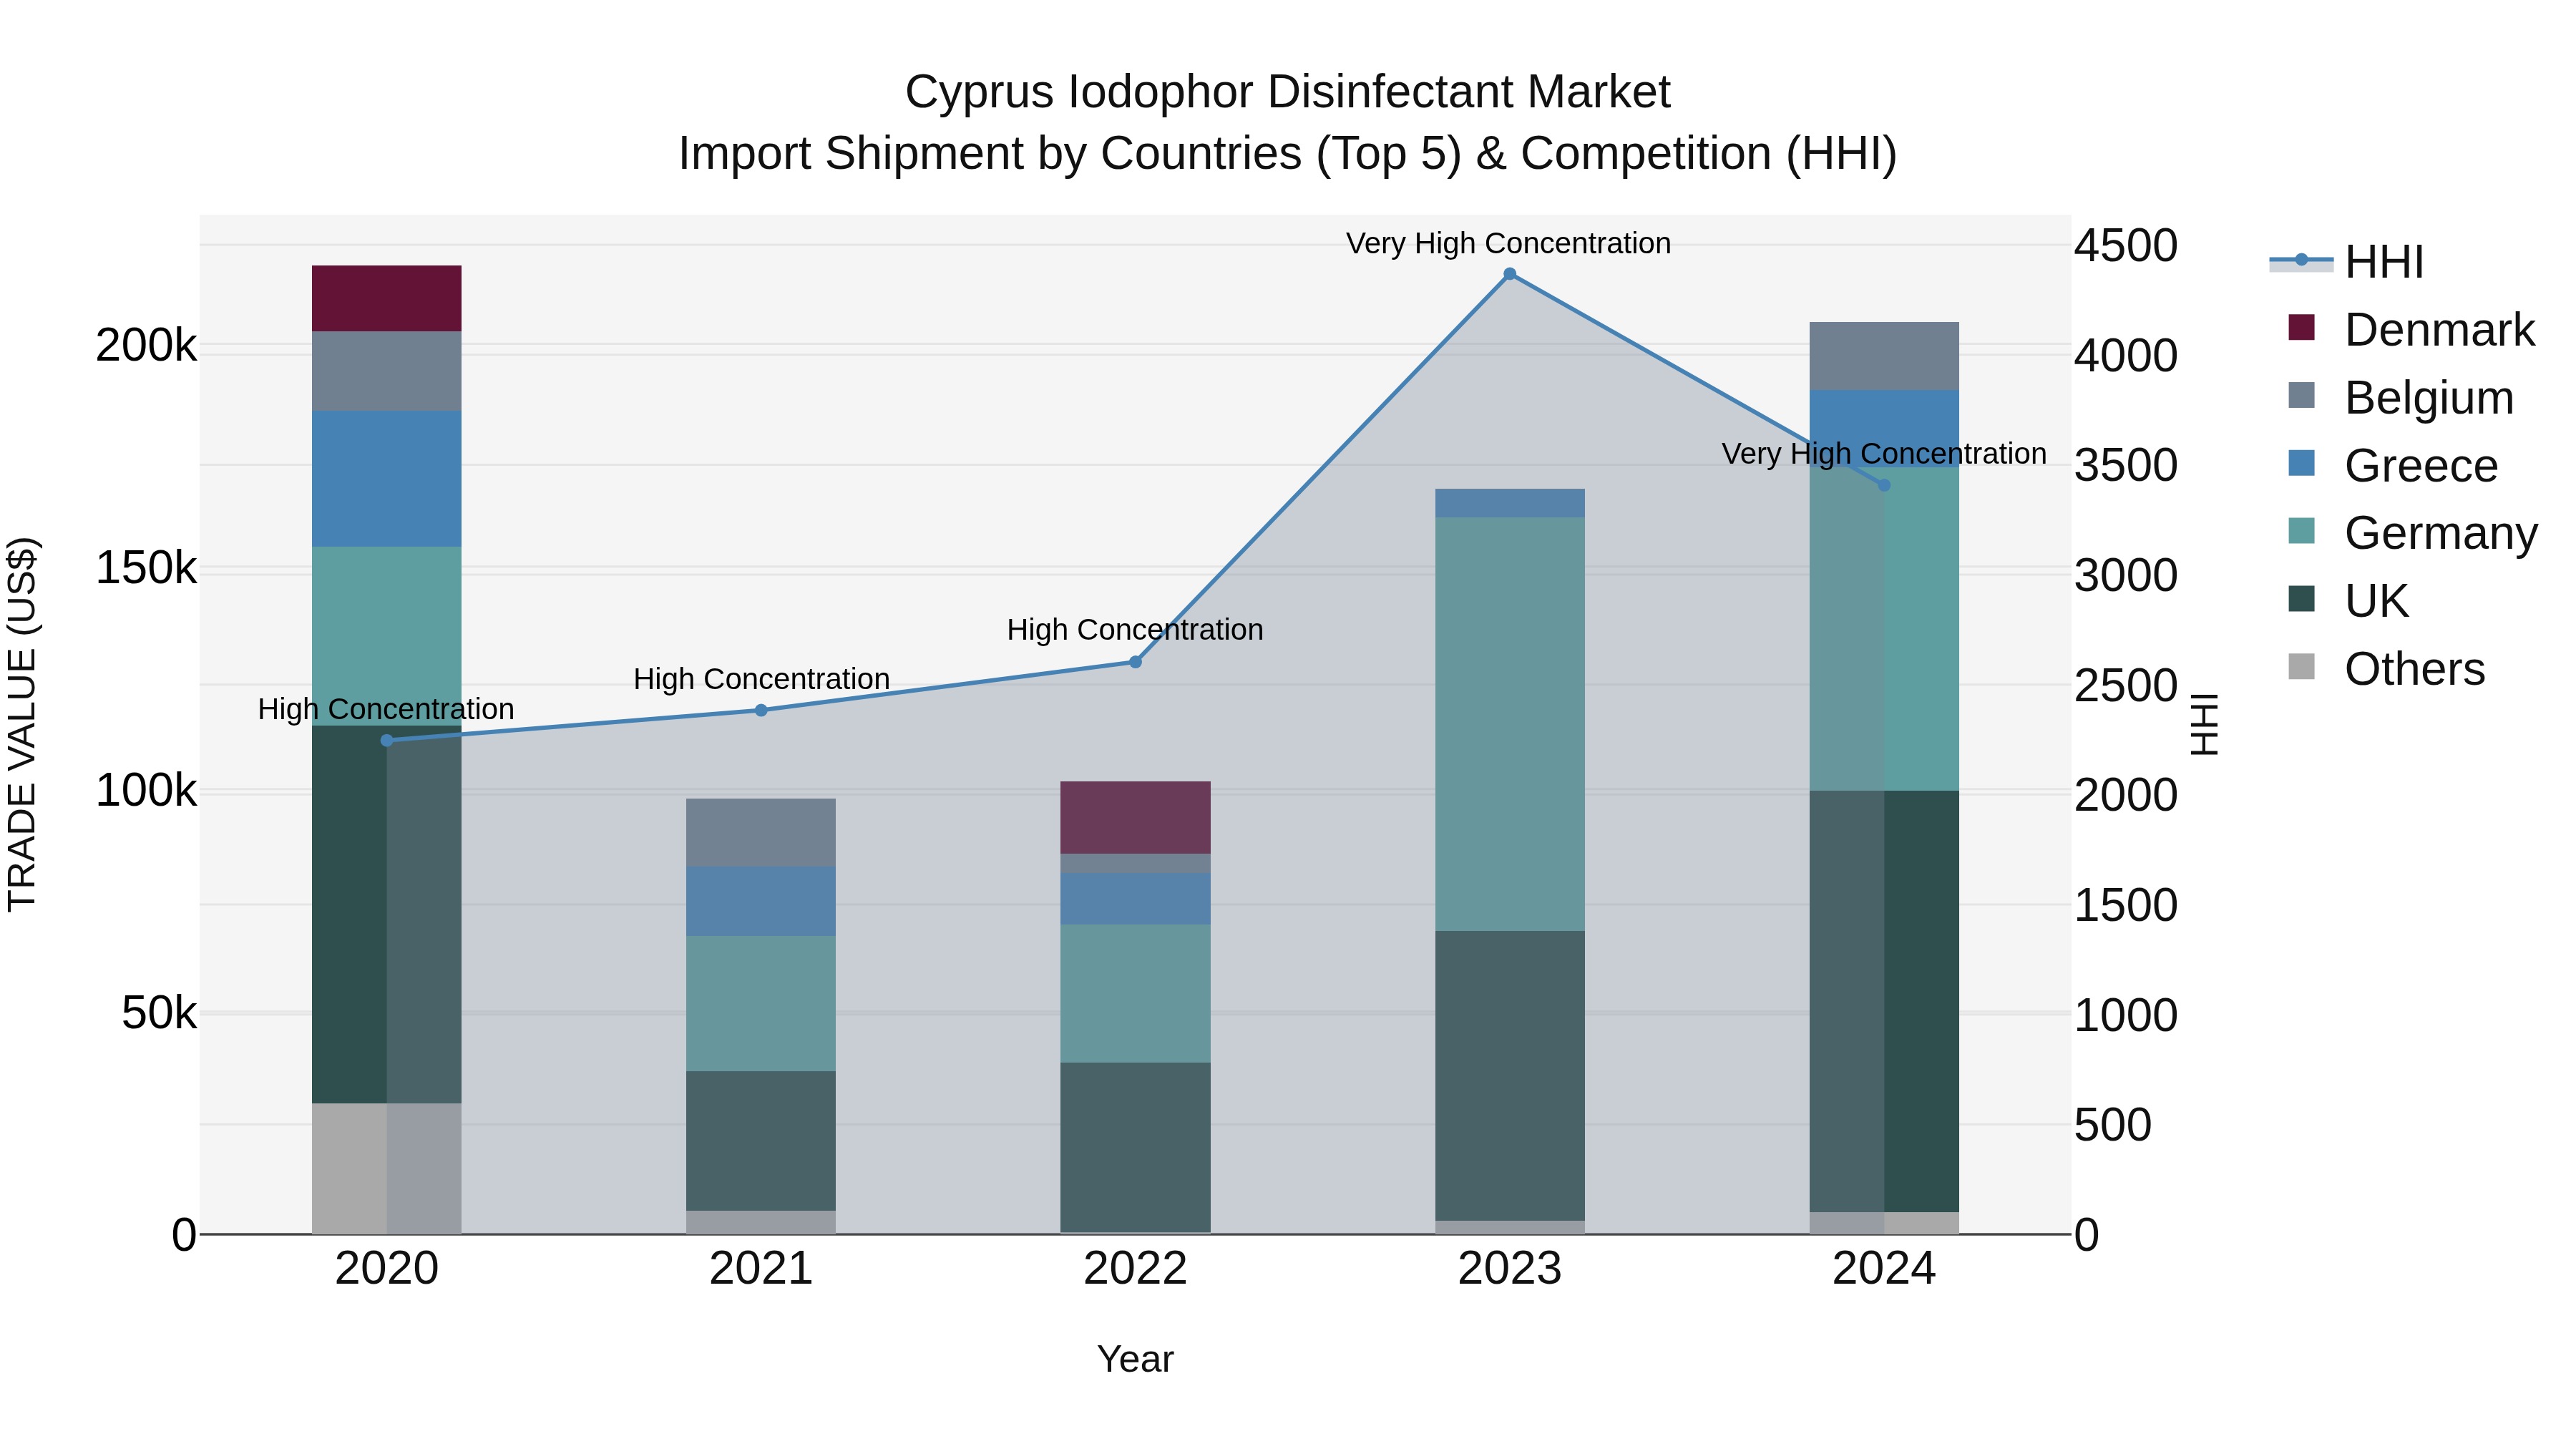Toggle the UK legend label
2576x1449 pixels.
click(x=2377, y=601)
